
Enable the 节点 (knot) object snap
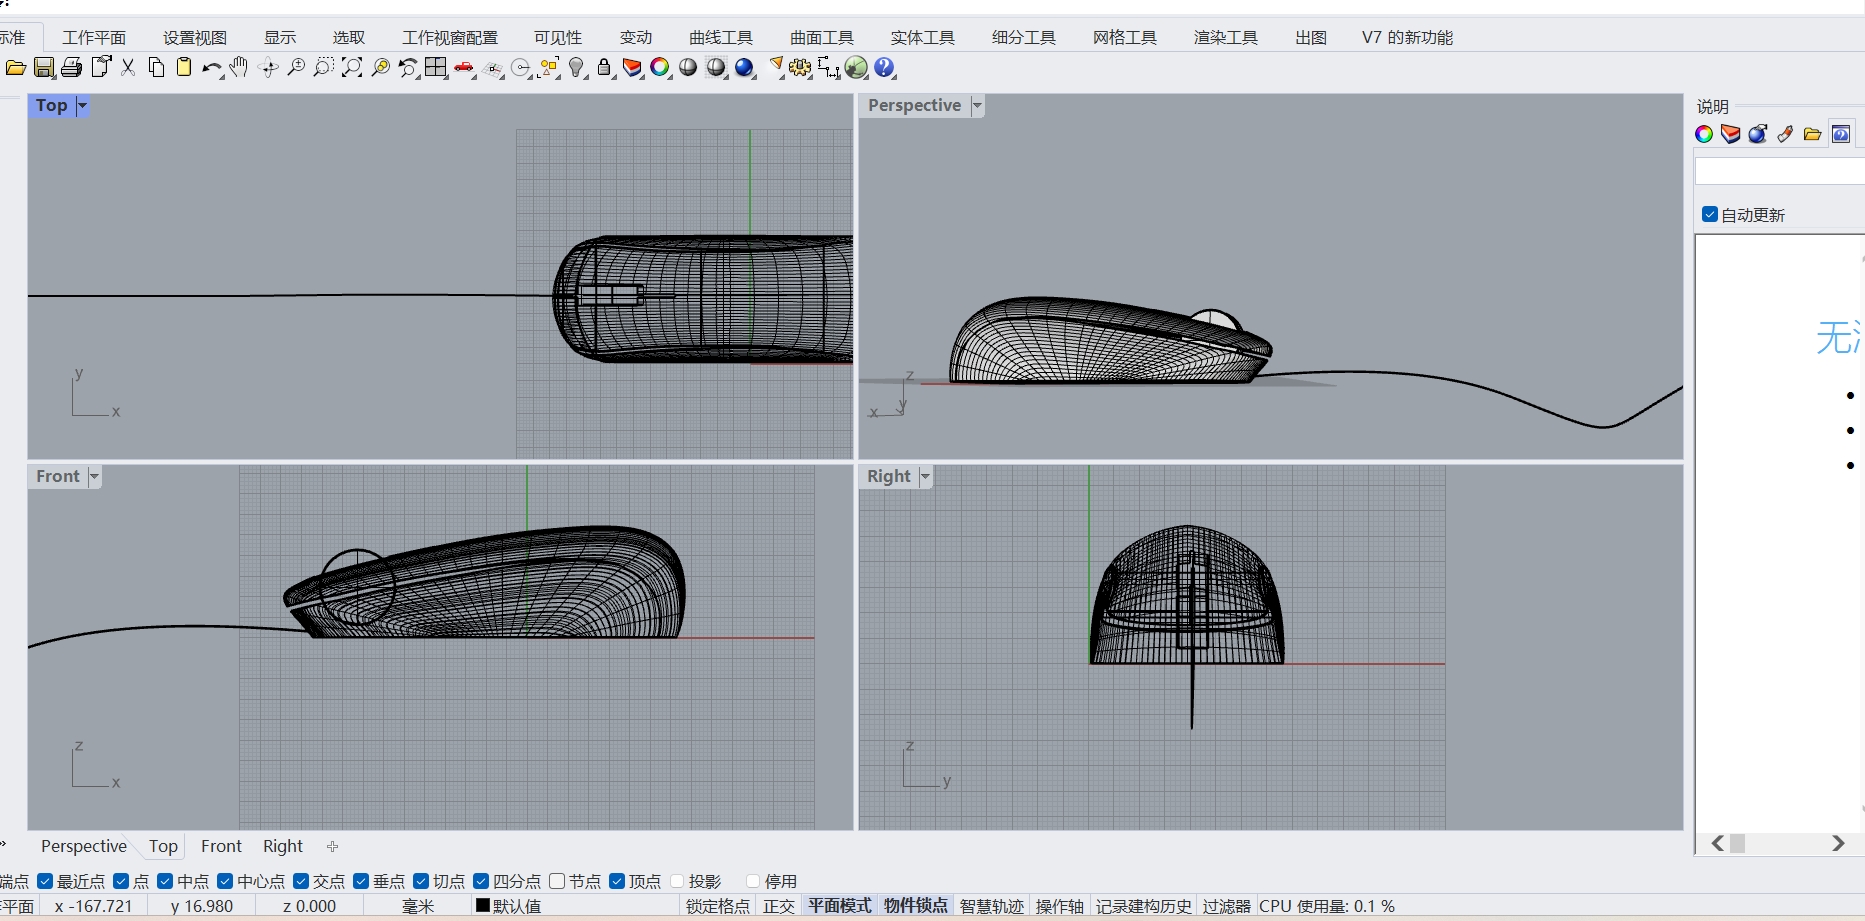click(x=557, y=881)
